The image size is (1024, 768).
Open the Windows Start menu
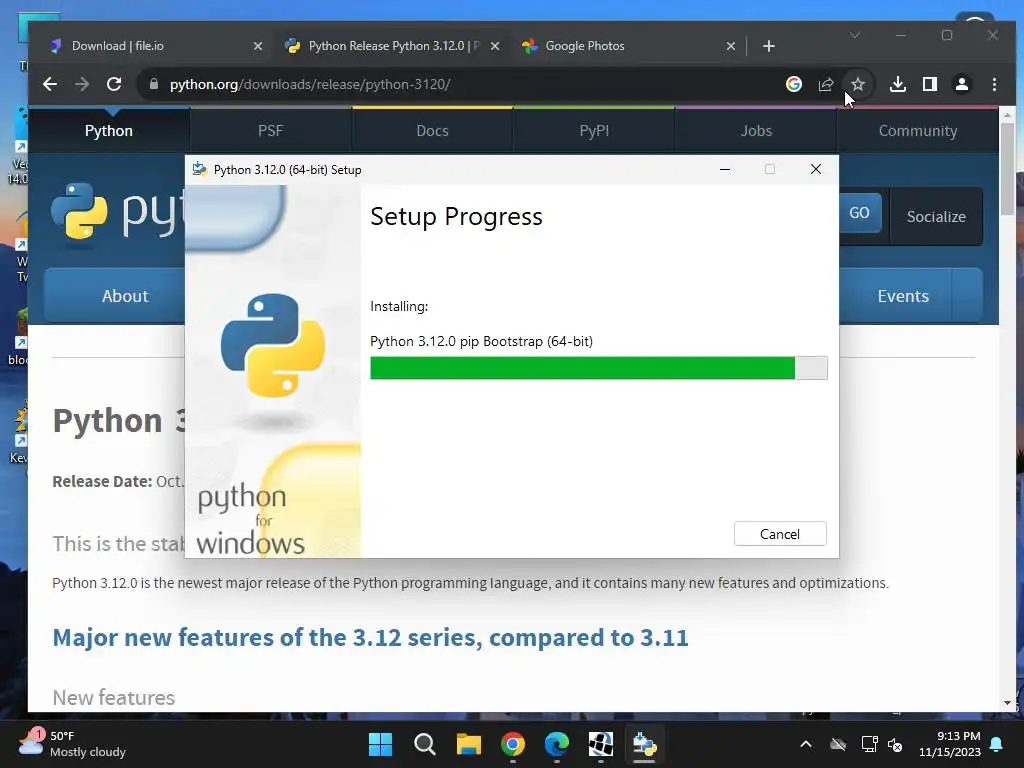pos(380,744)
